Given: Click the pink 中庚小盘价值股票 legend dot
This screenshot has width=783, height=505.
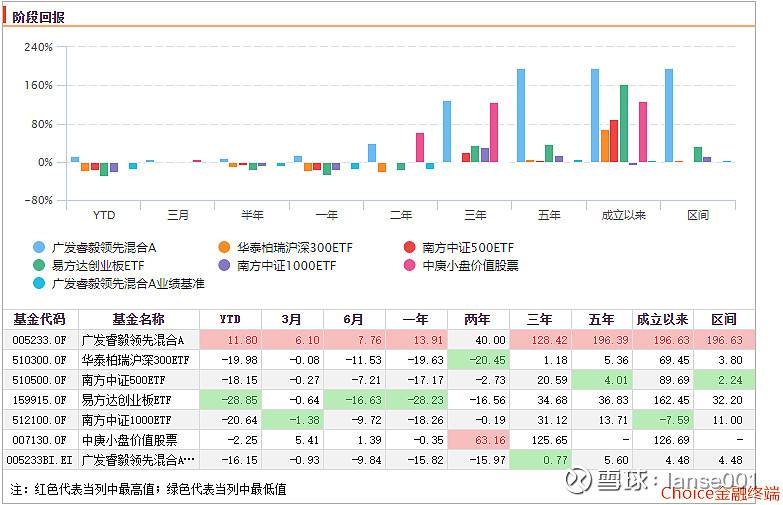Looking at the screenshot, I should click(409, 265).
